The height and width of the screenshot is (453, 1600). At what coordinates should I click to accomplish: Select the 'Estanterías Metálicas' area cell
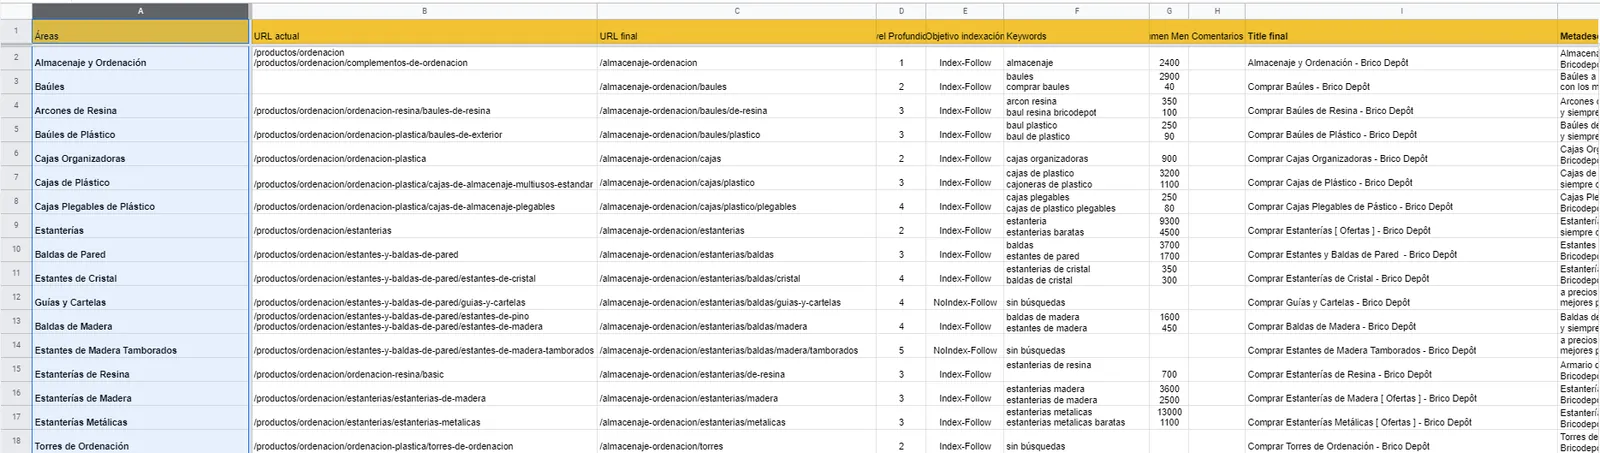click(140, 418)
